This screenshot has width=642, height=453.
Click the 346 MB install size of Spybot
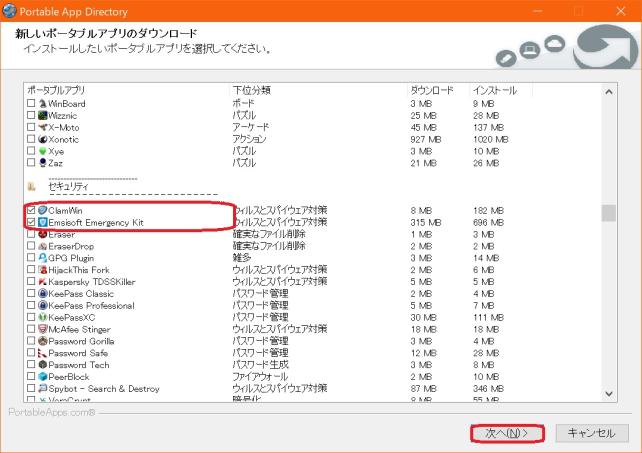(488, 389)
